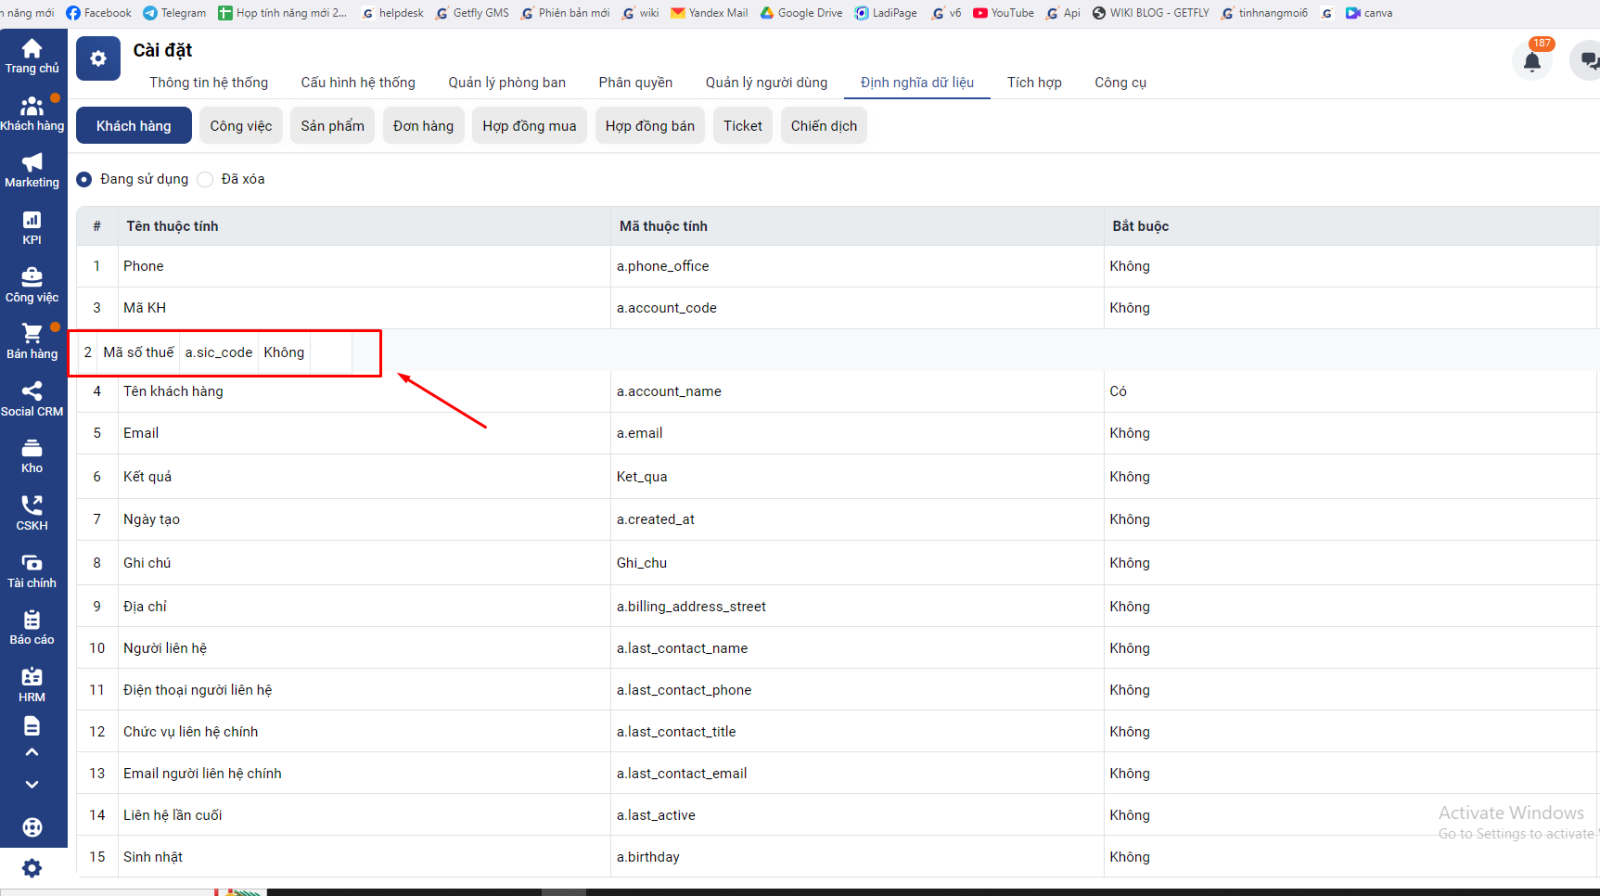Click the Tên khách hàng row
The width and height of the screenshot is (1600, 896).
pos(173,391)
